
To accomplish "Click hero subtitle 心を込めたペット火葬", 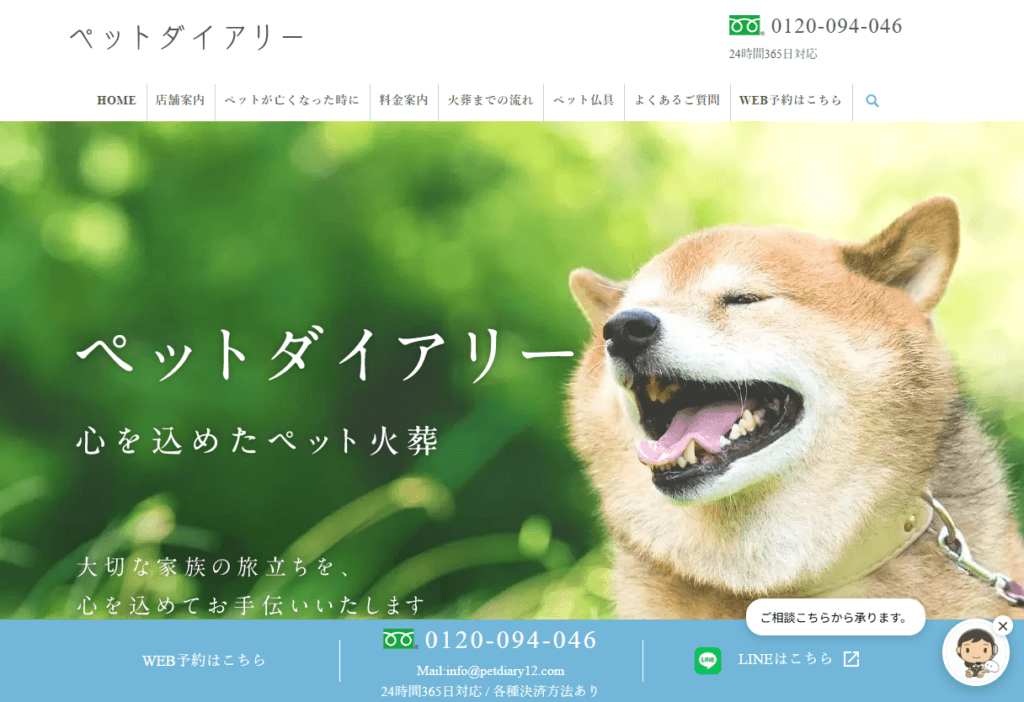I will tap(257, 440).
